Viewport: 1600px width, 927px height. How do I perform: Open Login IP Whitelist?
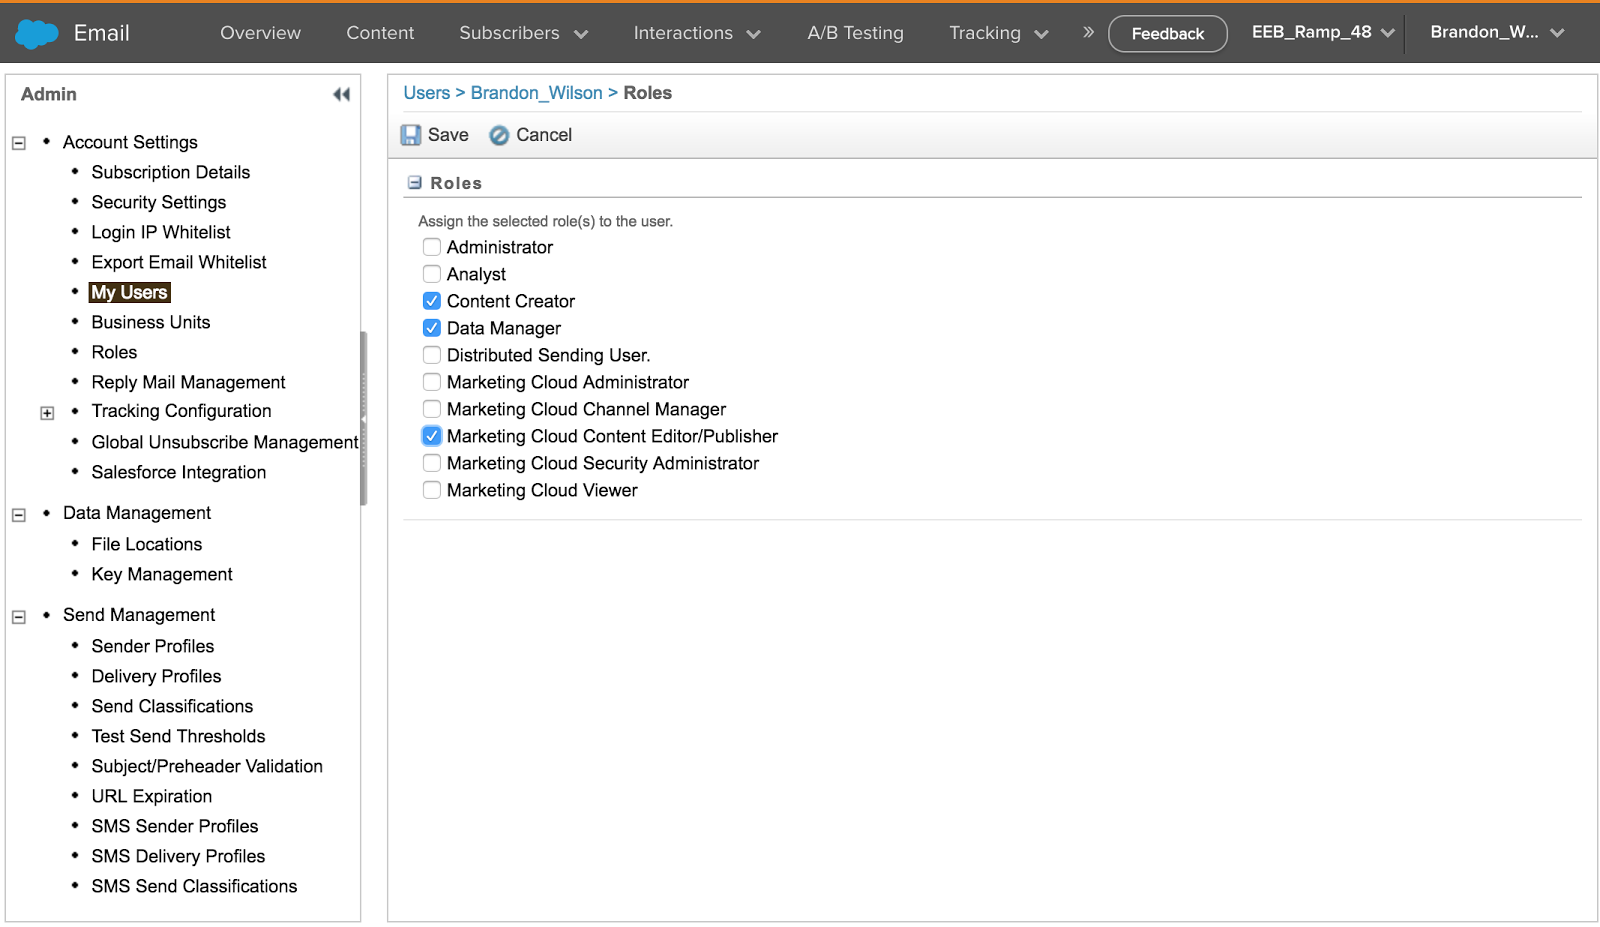tap(161, 232)
